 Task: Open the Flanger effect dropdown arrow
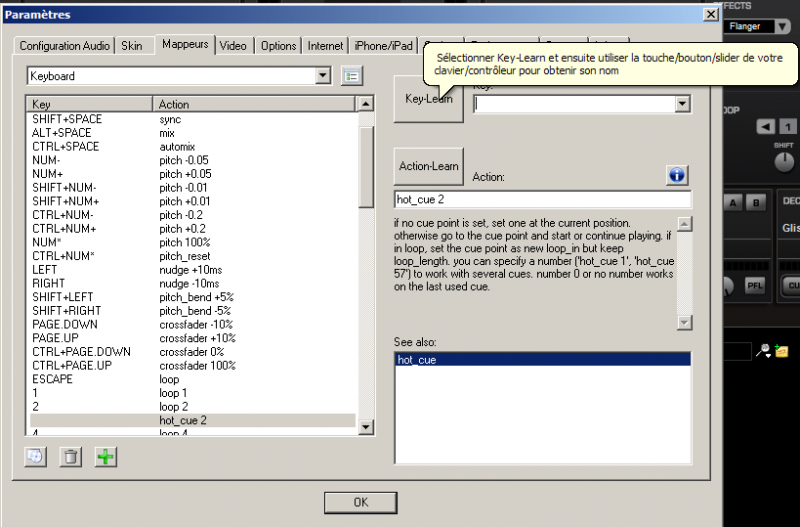pyautogui.click(x=782, y=27)
